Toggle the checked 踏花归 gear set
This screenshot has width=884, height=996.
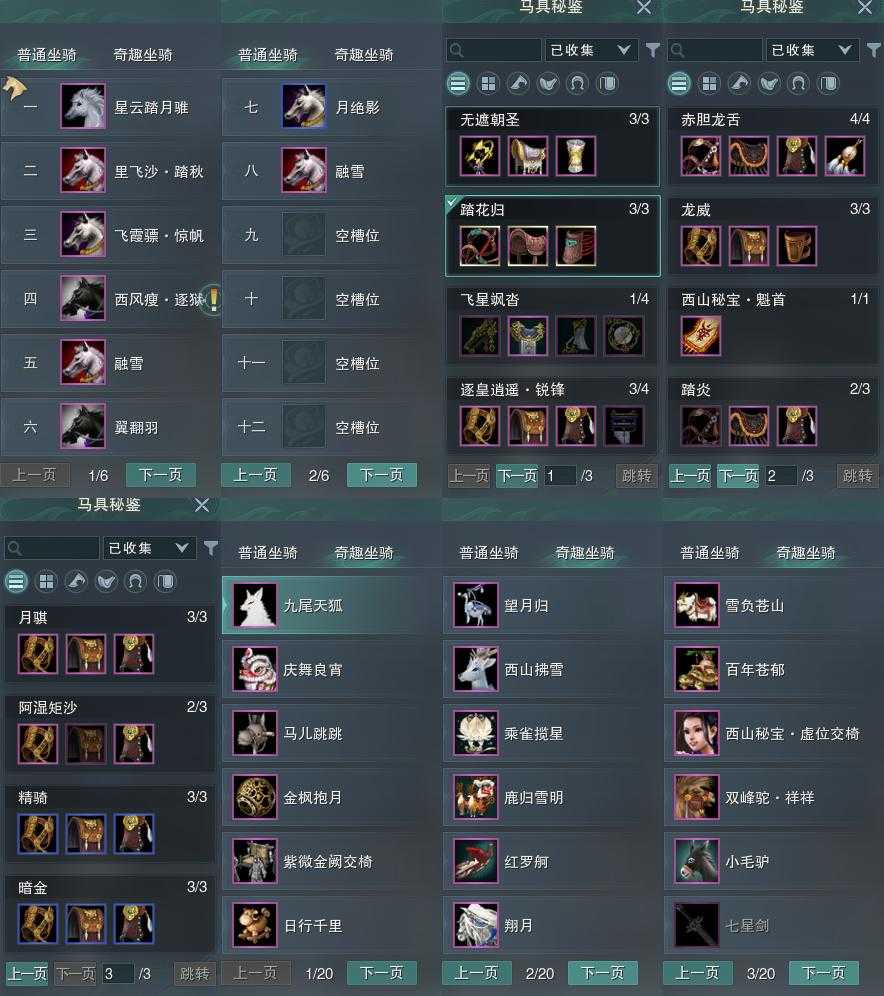tap(552, 236)
